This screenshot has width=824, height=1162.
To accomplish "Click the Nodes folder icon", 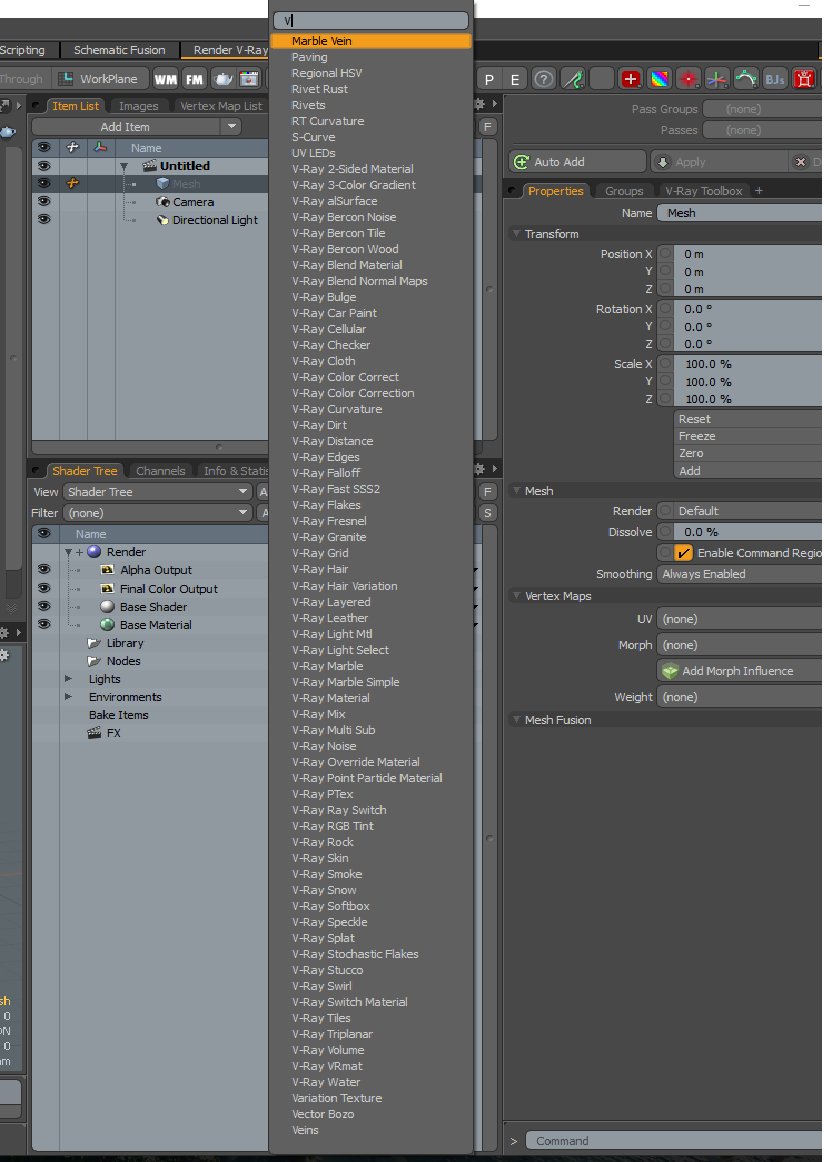I will click(93, 661).
